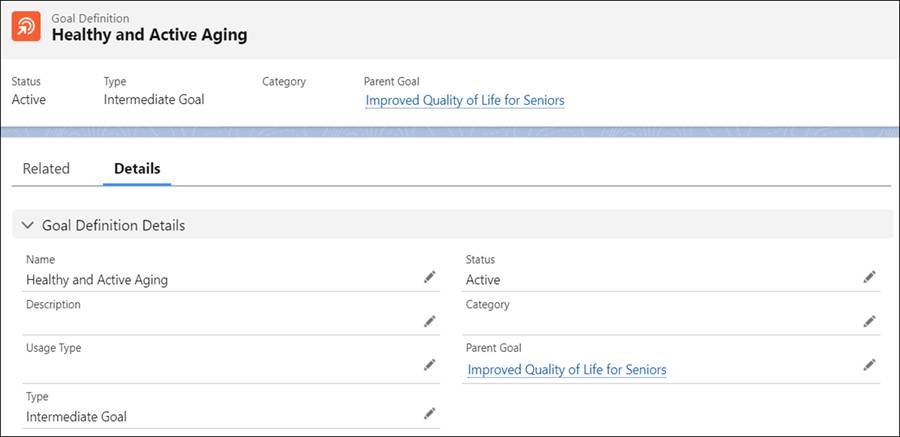900x437 pixels.
Task: Click the Healthy and Active Aging page title
Action: pos(149,35)
